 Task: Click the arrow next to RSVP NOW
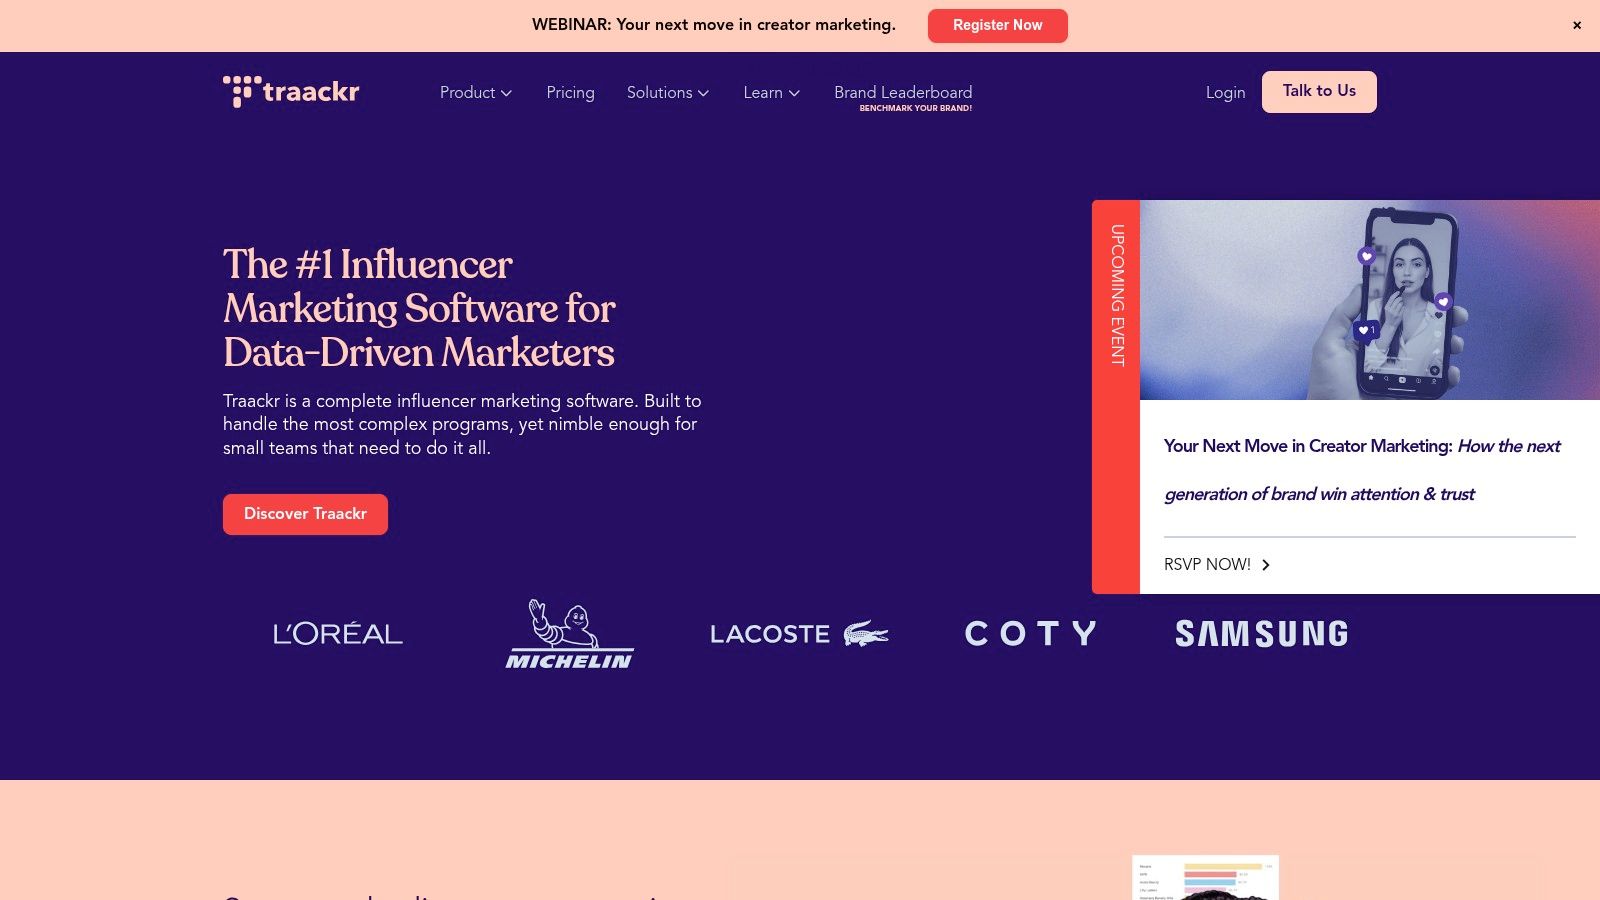pyautogui.click(x=1266, y=565)
